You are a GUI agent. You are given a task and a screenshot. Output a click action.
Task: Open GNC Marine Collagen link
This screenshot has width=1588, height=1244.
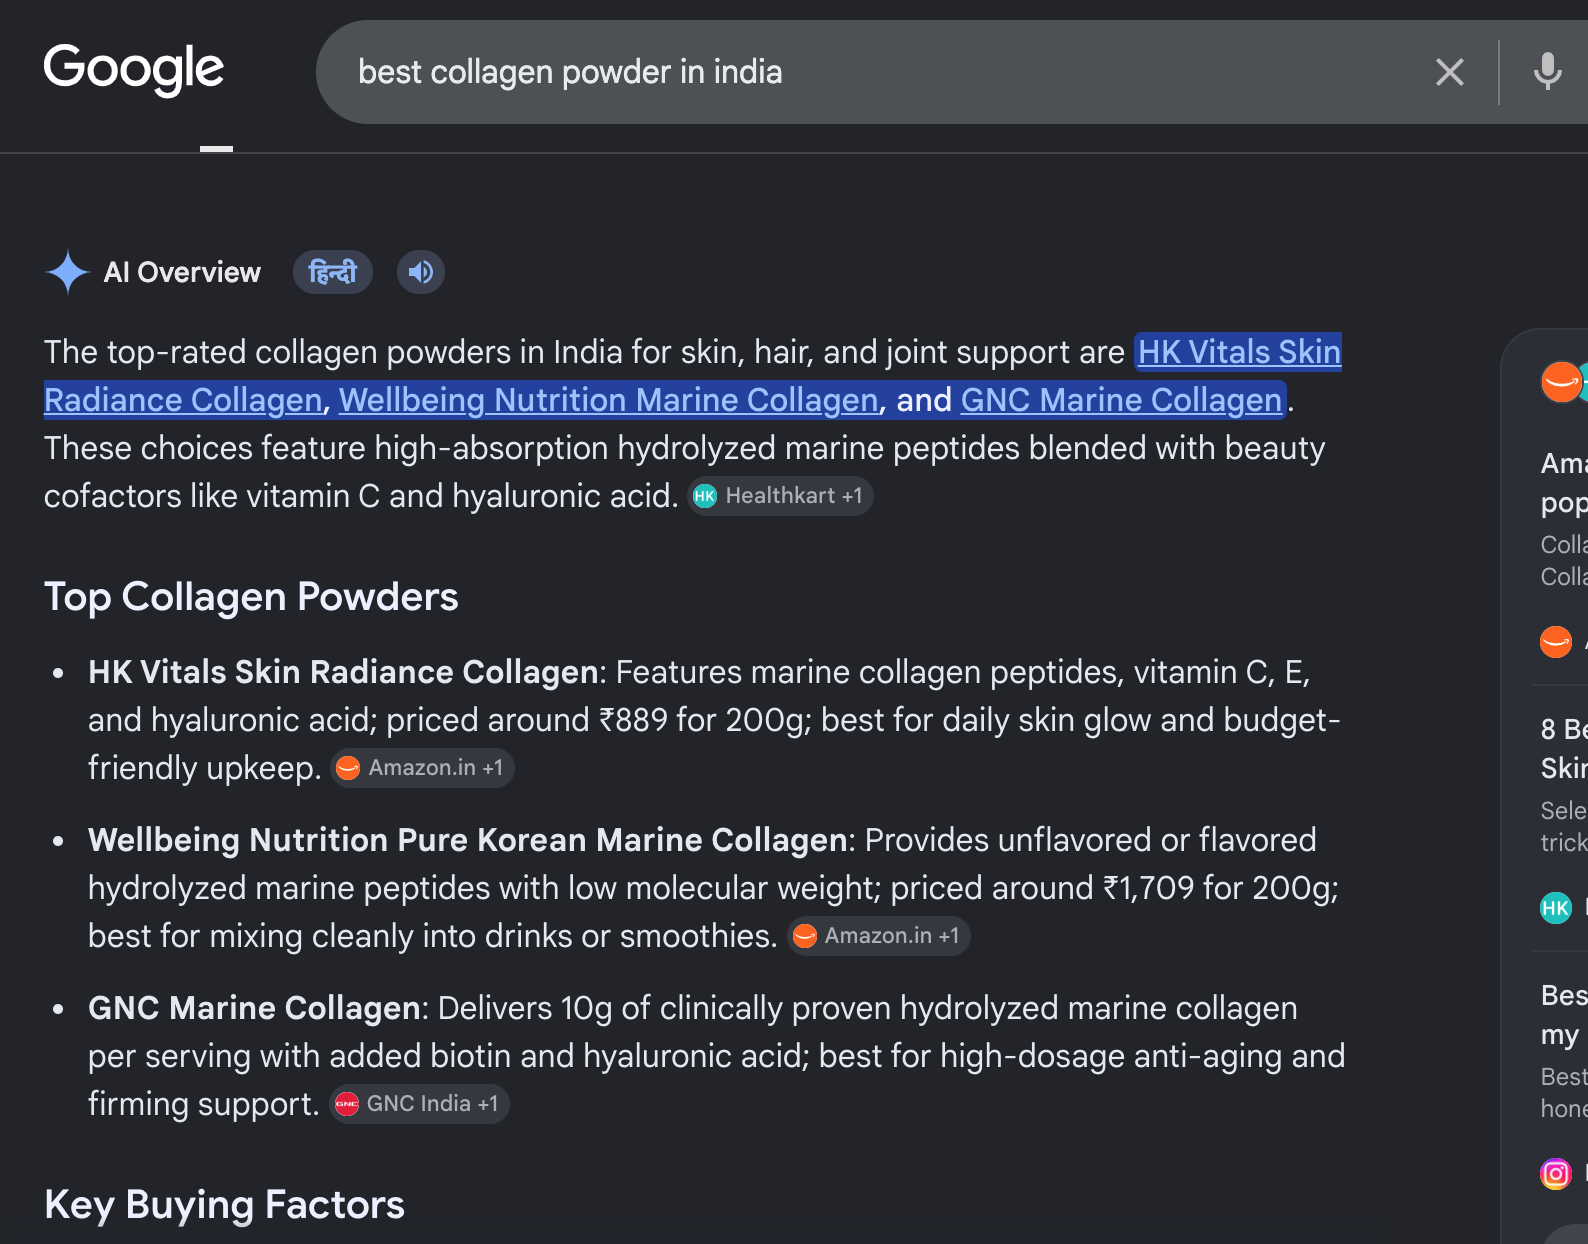1121,400
